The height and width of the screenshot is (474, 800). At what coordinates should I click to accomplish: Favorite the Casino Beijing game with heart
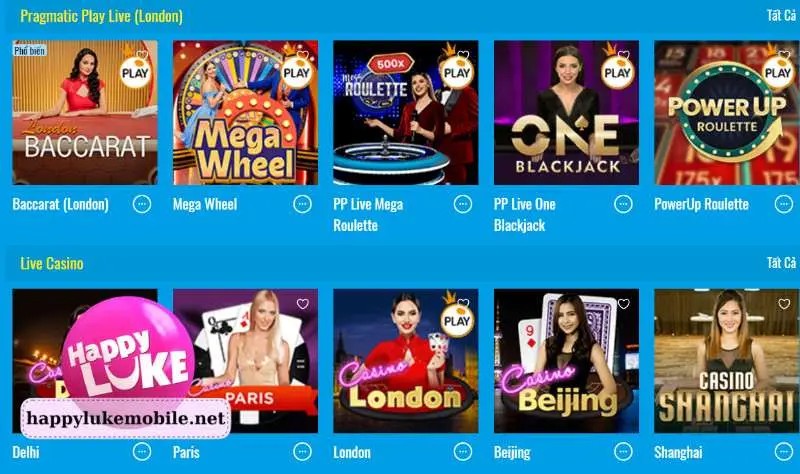623,304
